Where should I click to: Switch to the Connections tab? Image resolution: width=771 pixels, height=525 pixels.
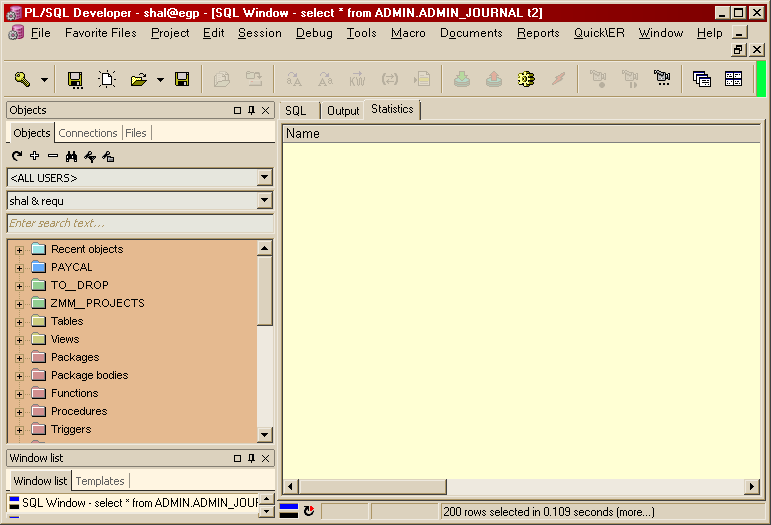coord(88,133)
